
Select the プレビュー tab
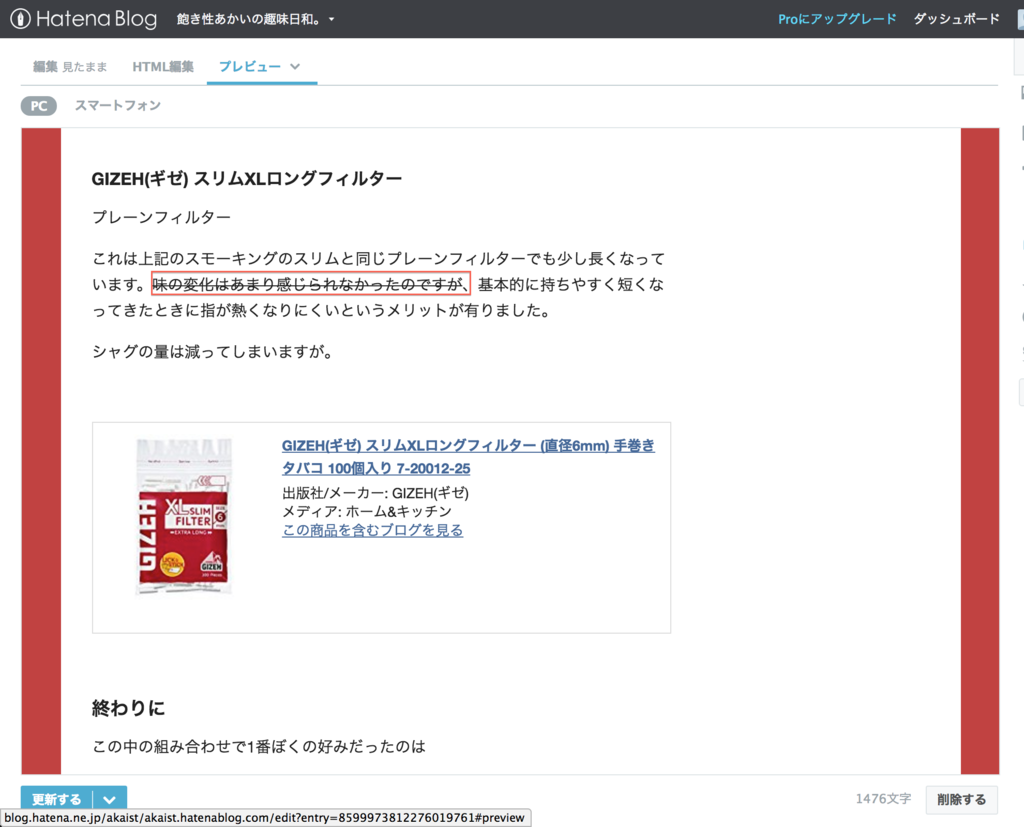pyautogui.click(x=250, y=67)
